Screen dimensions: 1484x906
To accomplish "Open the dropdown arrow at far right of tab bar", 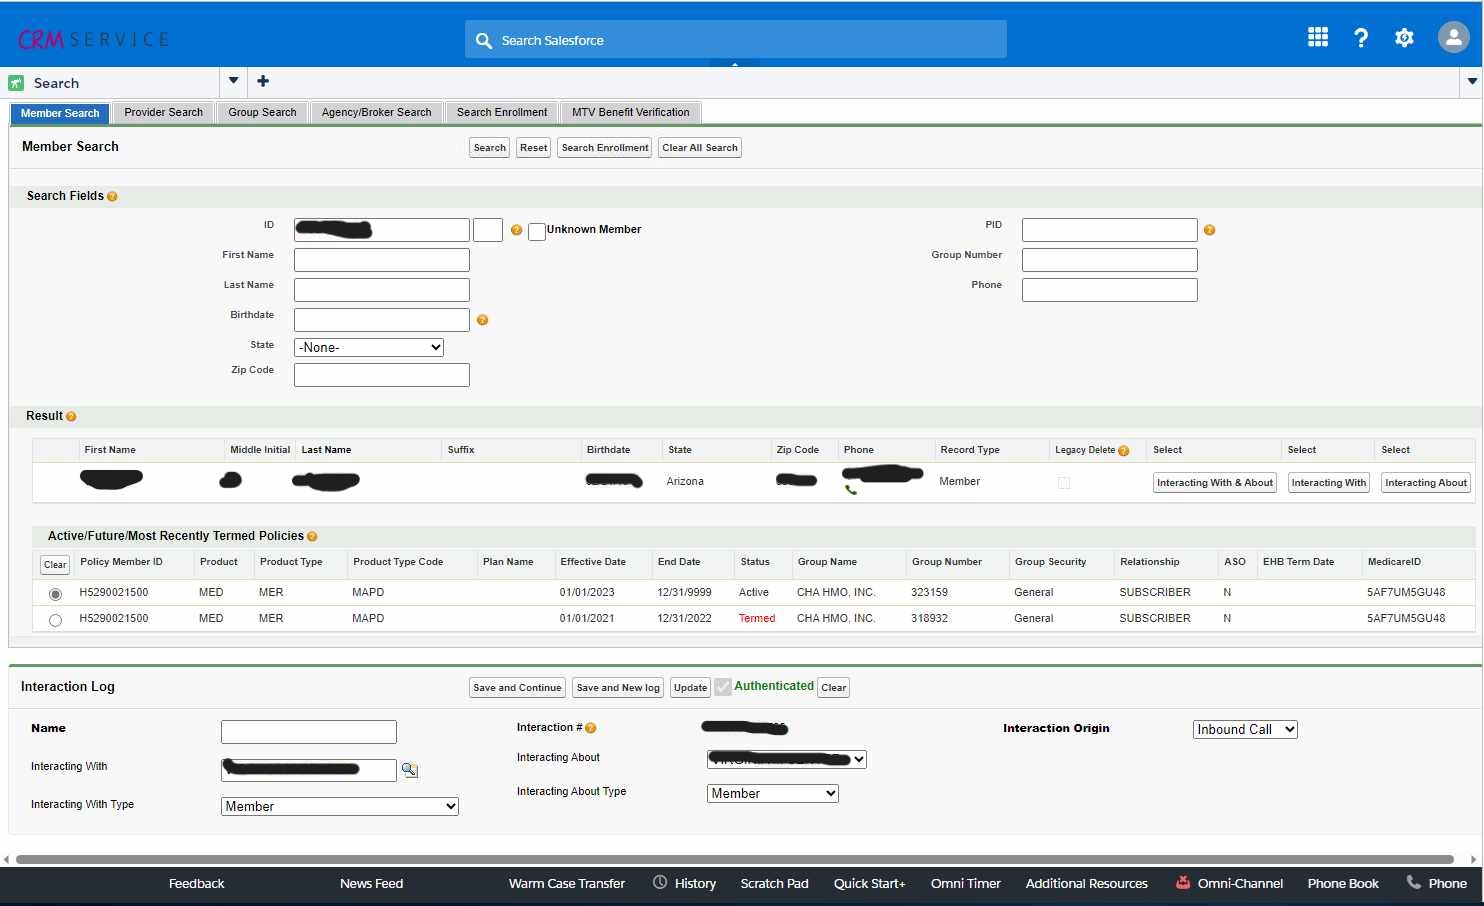I will (1472, 81).
